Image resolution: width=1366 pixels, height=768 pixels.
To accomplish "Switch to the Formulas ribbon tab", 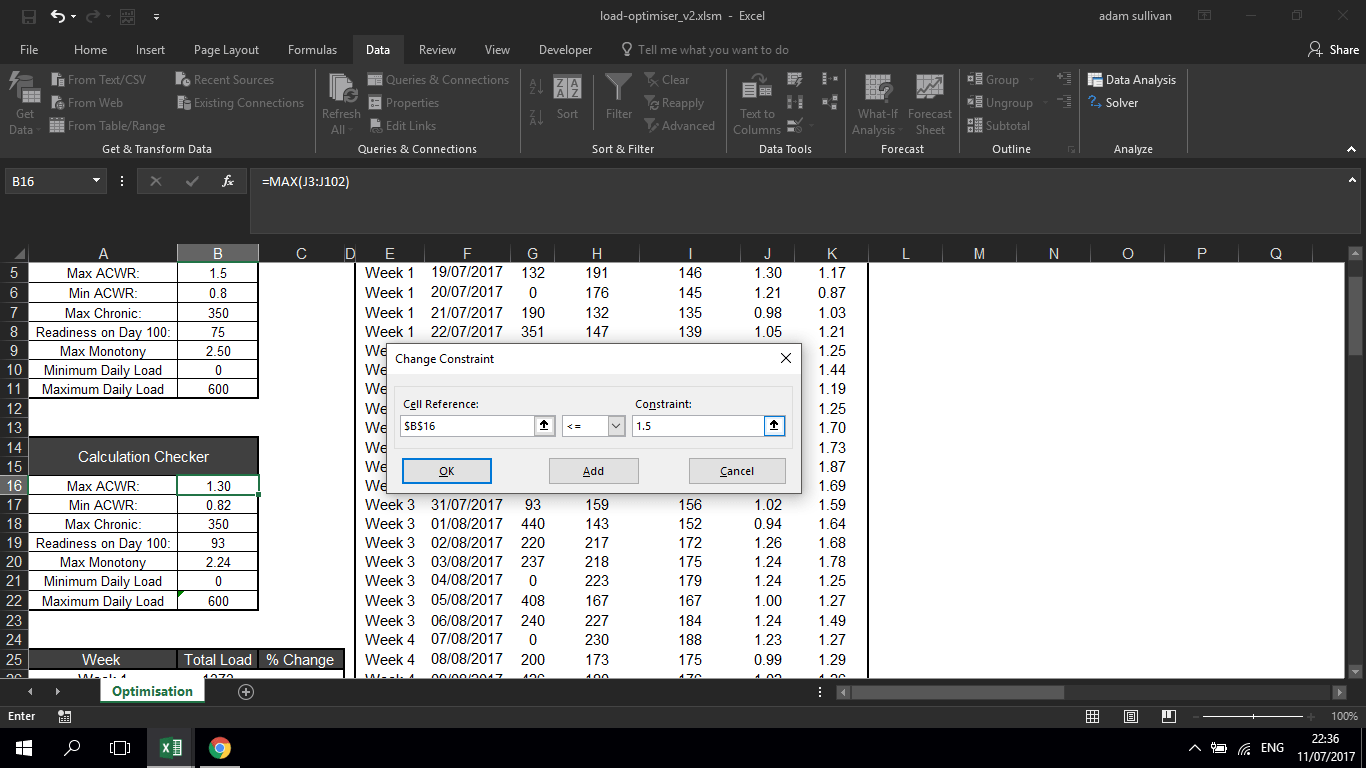I will click(x=312, y=49).
